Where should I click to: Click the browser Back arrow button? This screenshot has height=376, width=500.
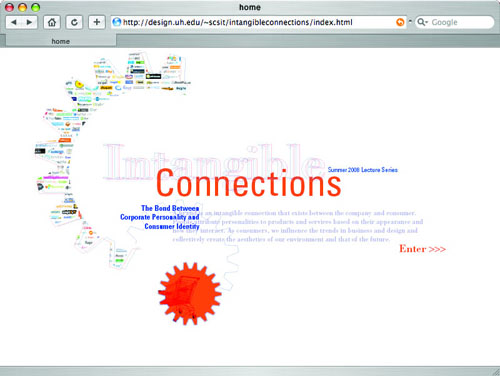pyautogui.click(x=14, y=22)
